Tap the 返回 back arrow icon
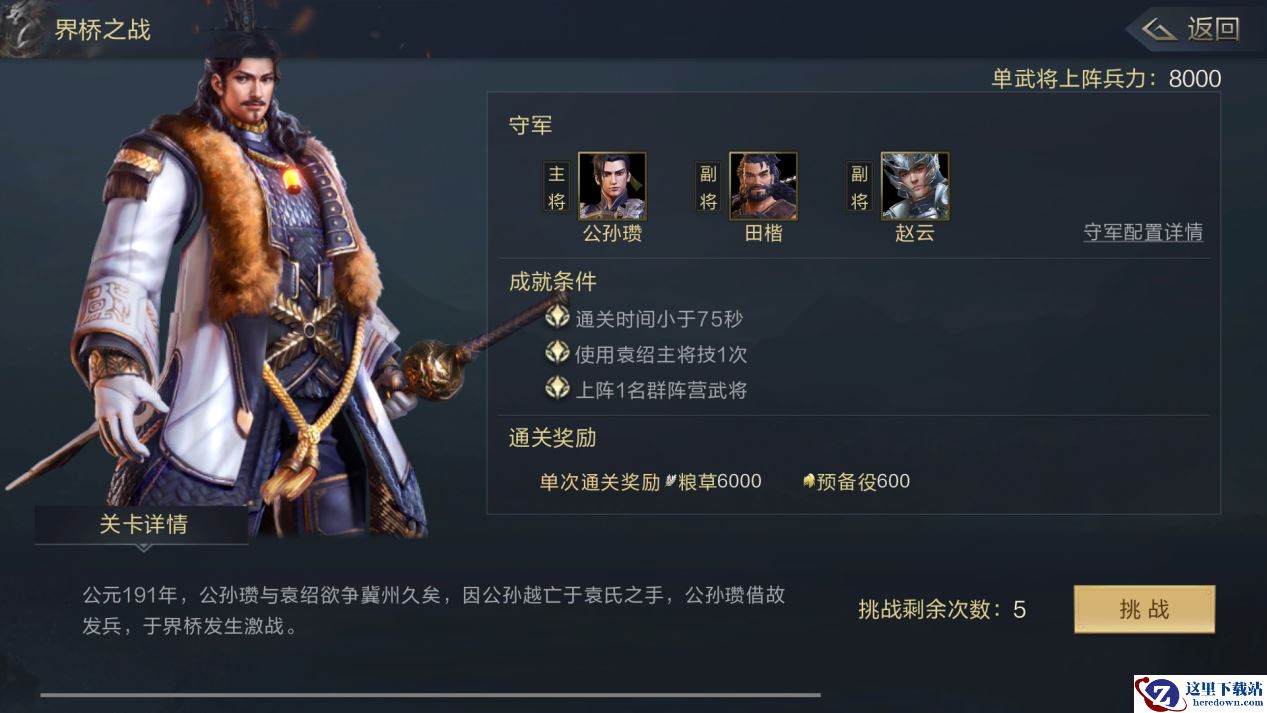The width and height of the screenshot is (1267, 713). pos(1160,29)
